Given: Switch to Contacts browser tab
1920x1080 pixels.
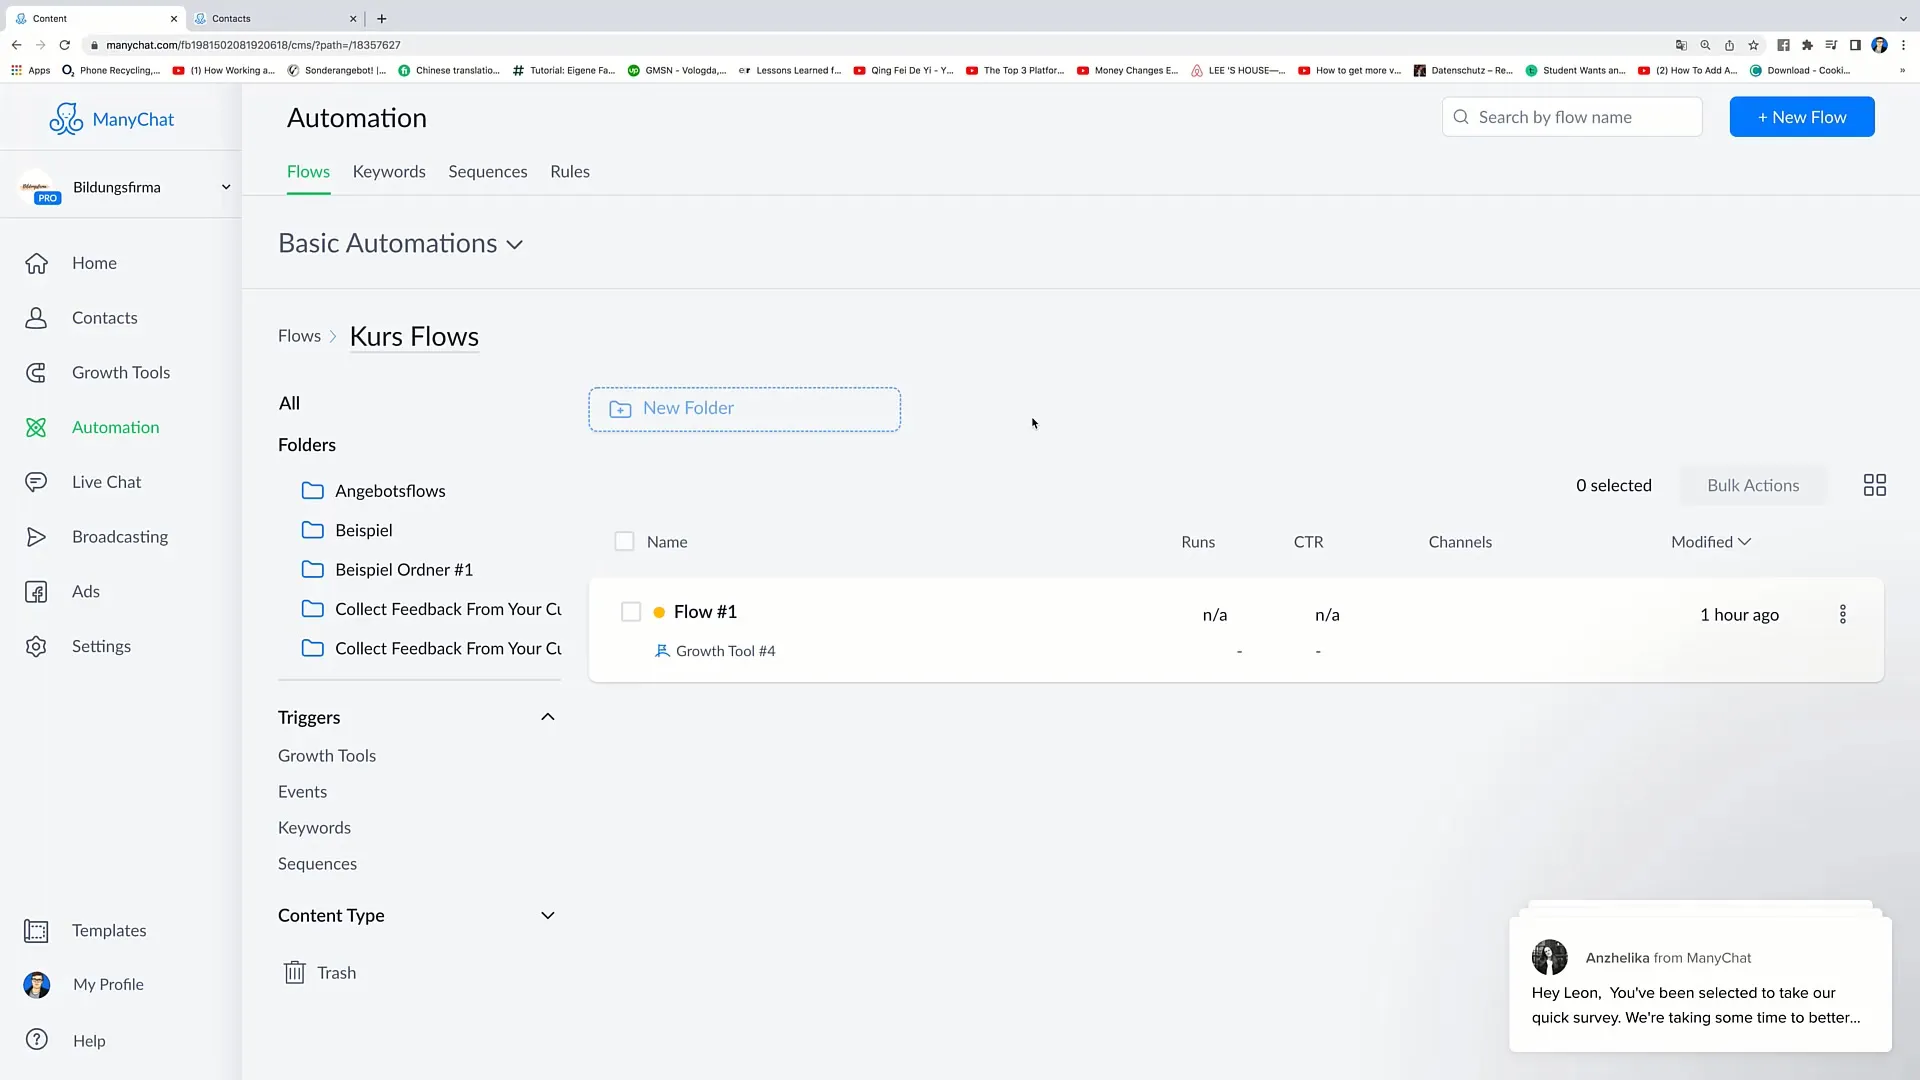Looking at the screenshot, I should coord(275,18).
